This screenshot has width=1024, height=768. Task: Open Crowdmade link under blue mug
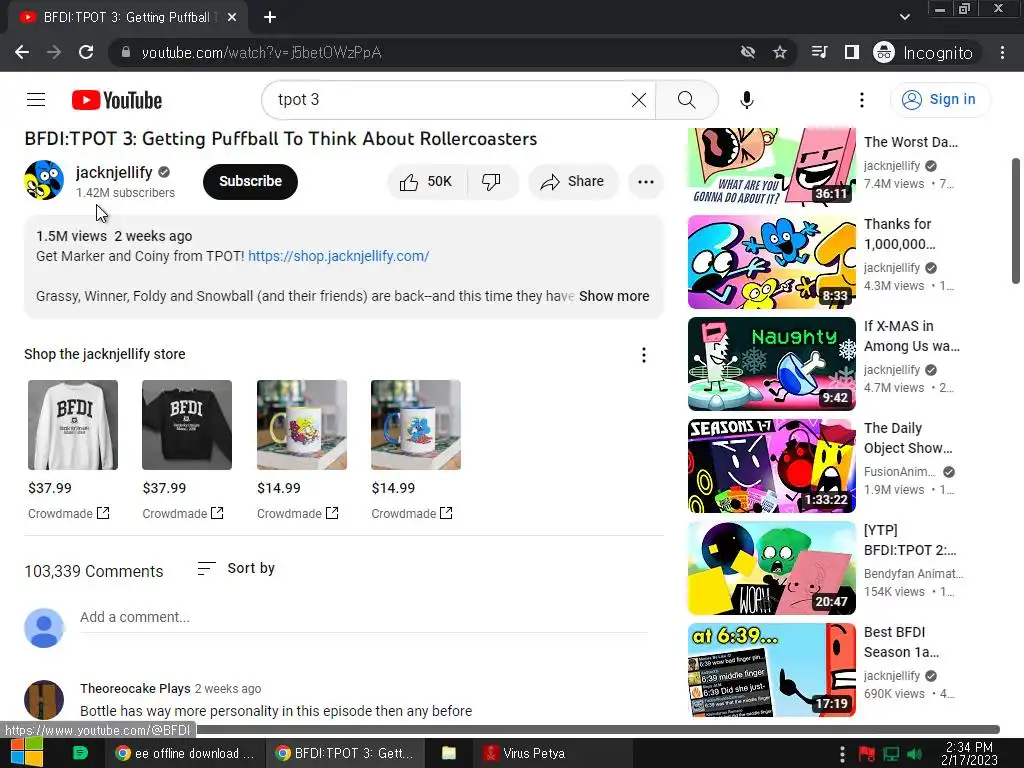[x=412, y=514]
